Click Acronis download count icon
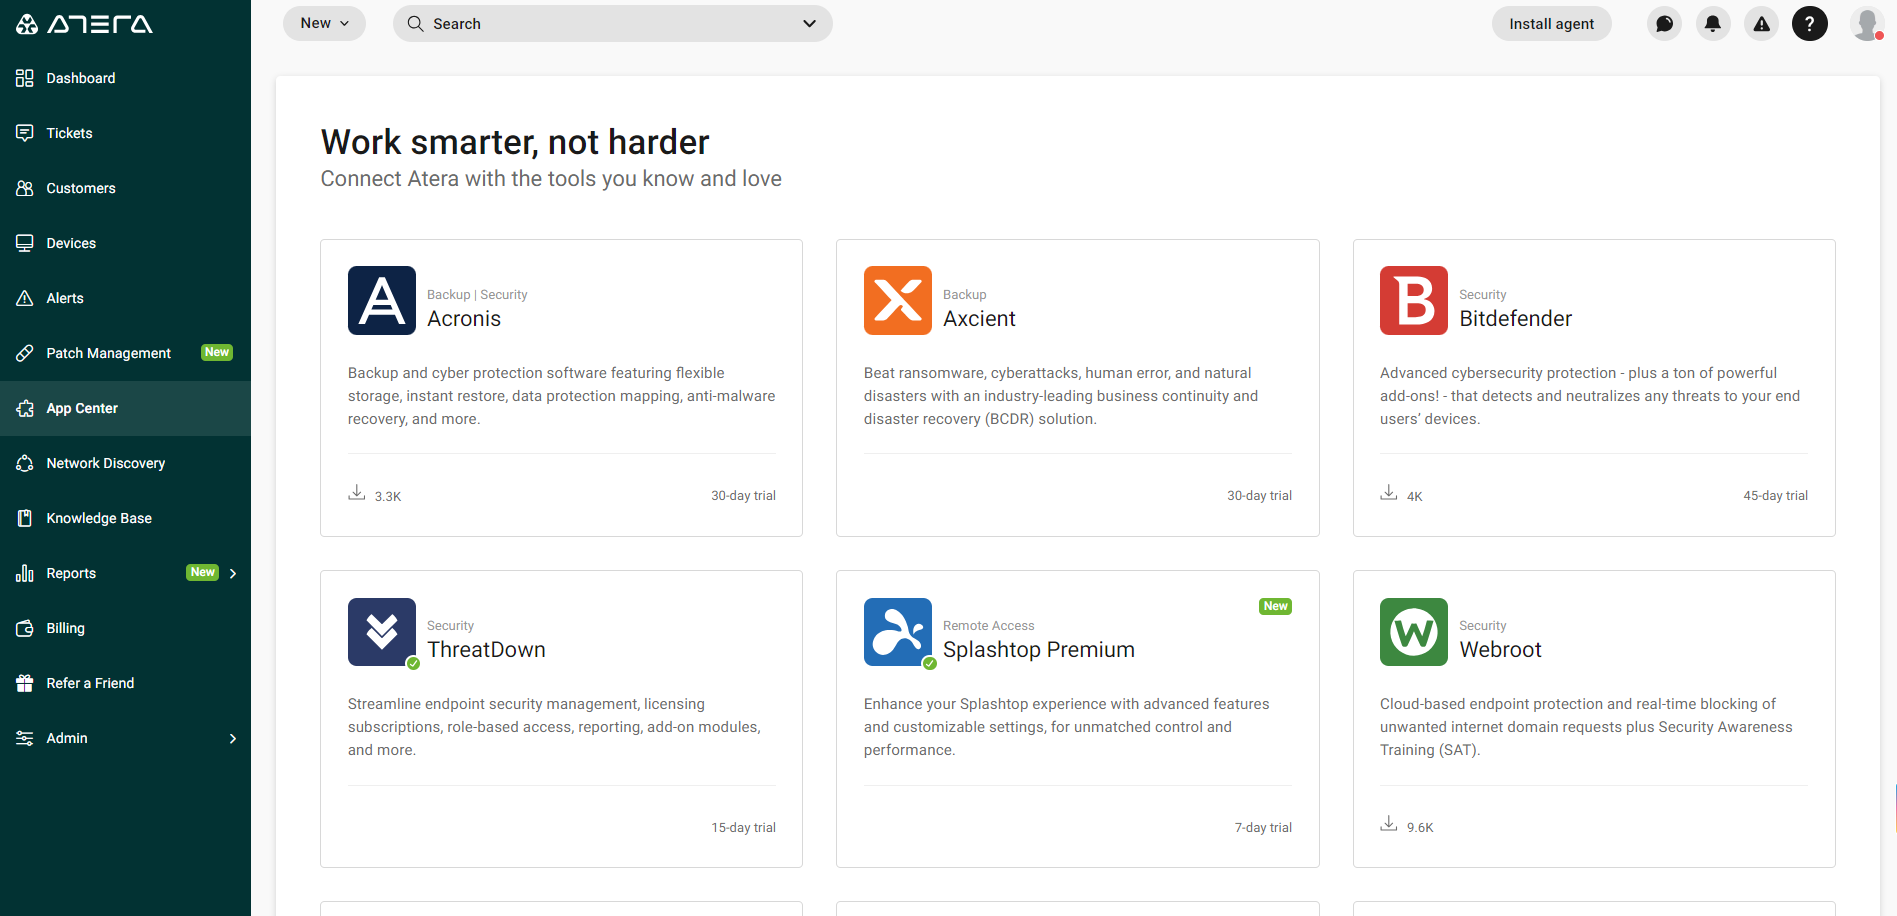Image resolution: width=1897 pixels, height=916 pixels. pos(357,492)
